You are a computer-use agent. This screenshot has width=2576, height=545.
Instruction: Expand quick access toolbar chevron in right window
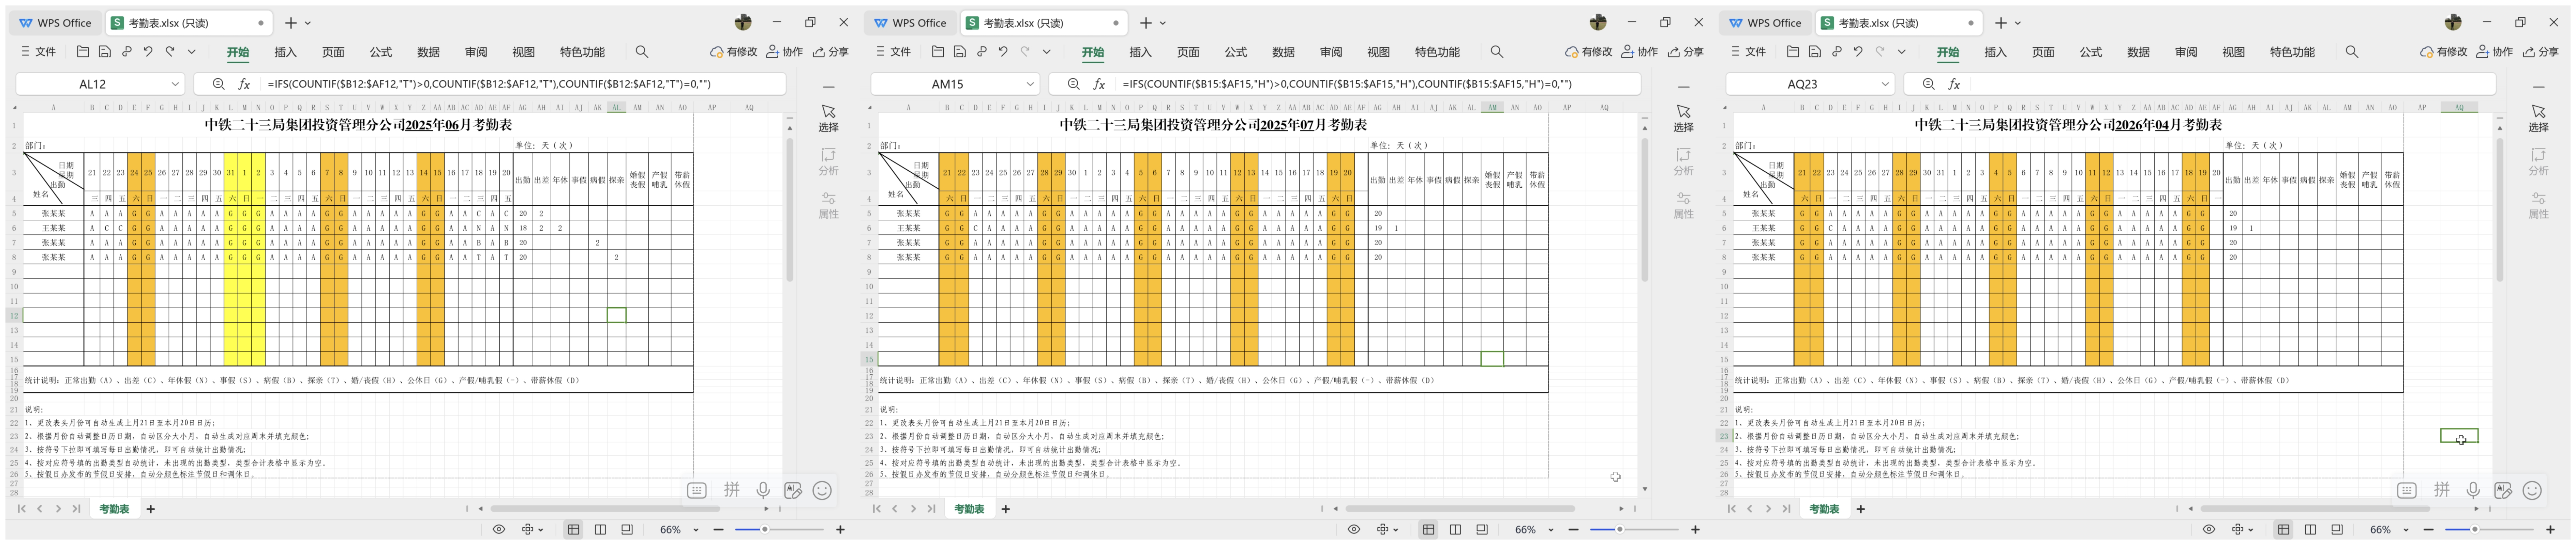click(x=1902, y=52)
